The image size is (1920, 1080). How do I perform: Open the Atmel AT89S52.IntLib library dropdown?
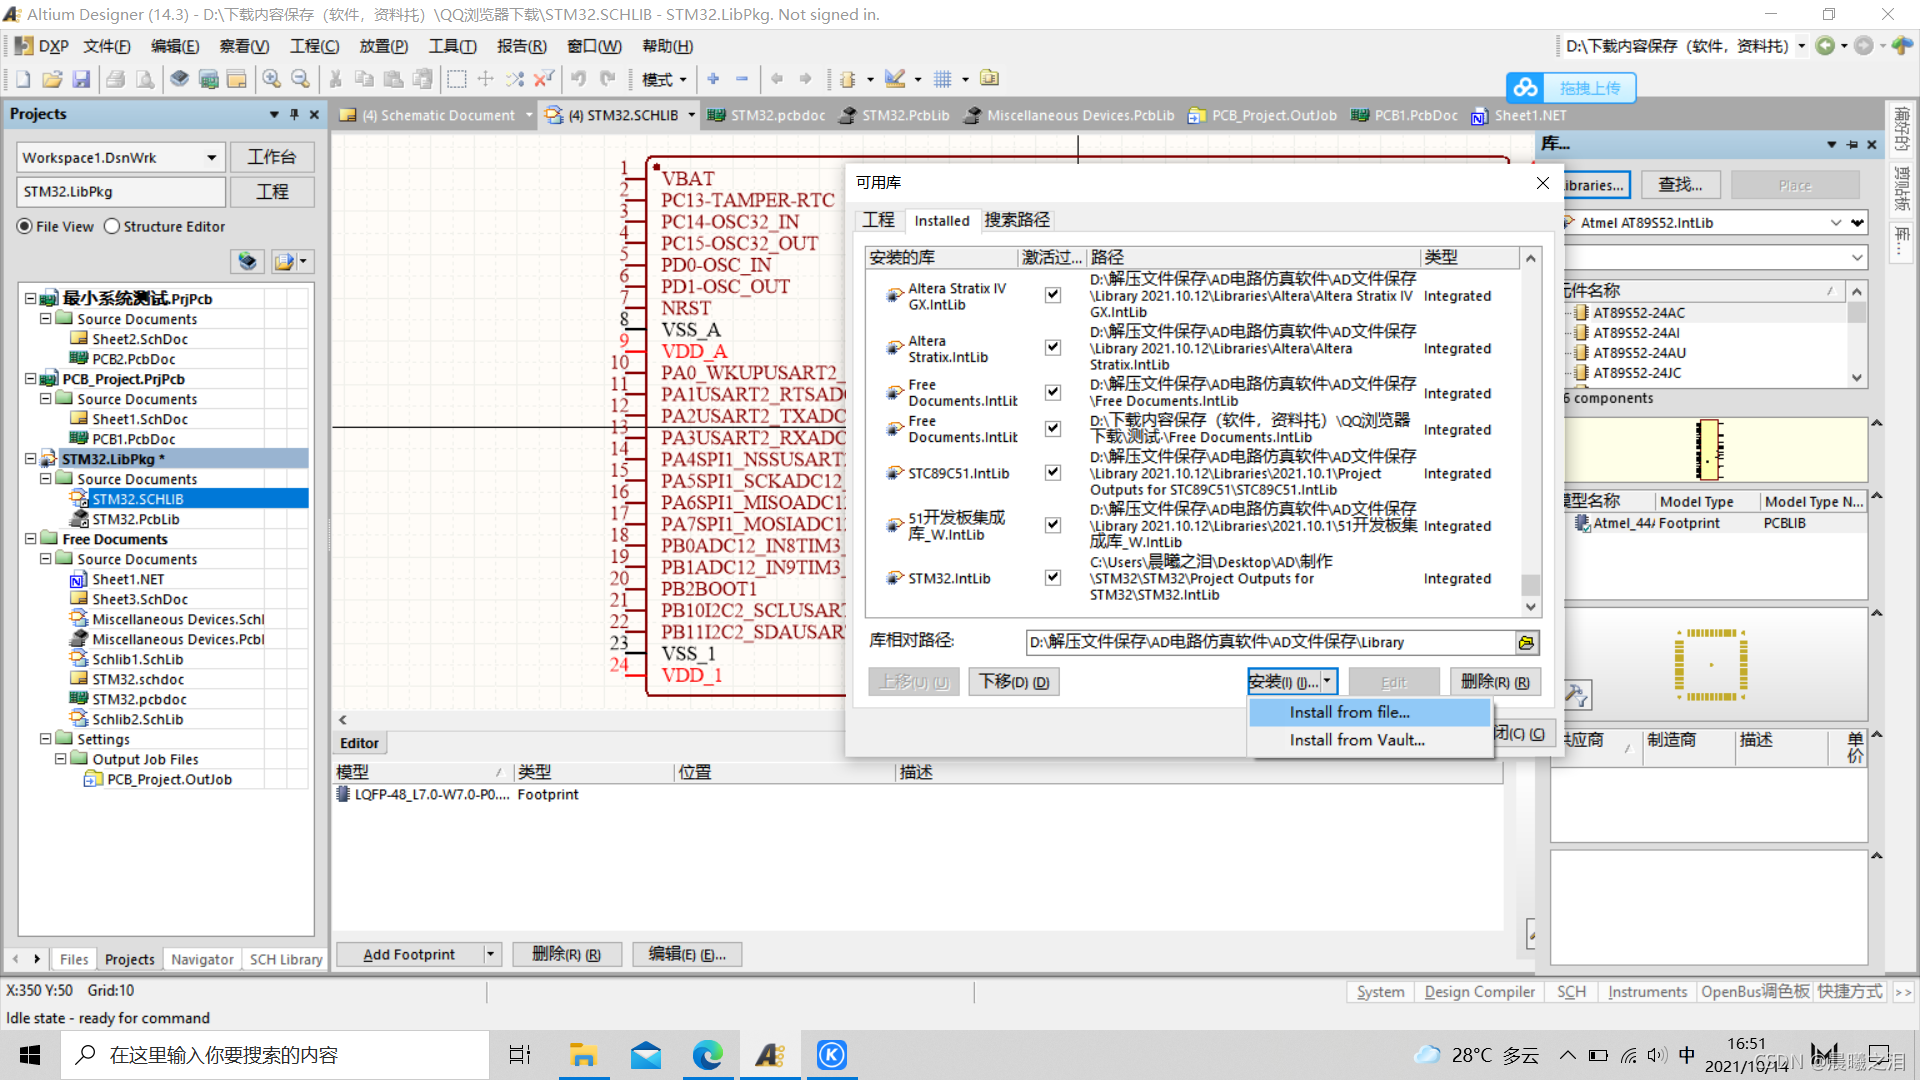point(1835,223)
